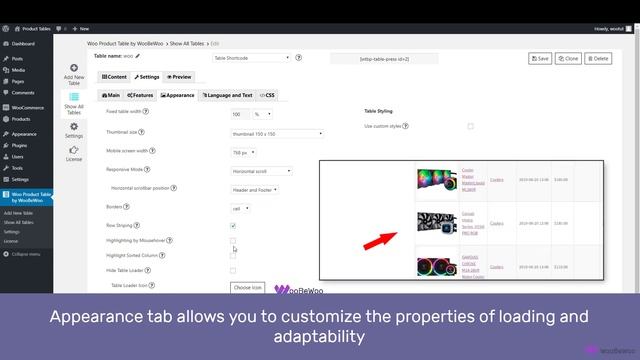The width and height of the screenshot is (640, 360).
Task: Open the Appearance sub-tab
Action: (178, 95)
